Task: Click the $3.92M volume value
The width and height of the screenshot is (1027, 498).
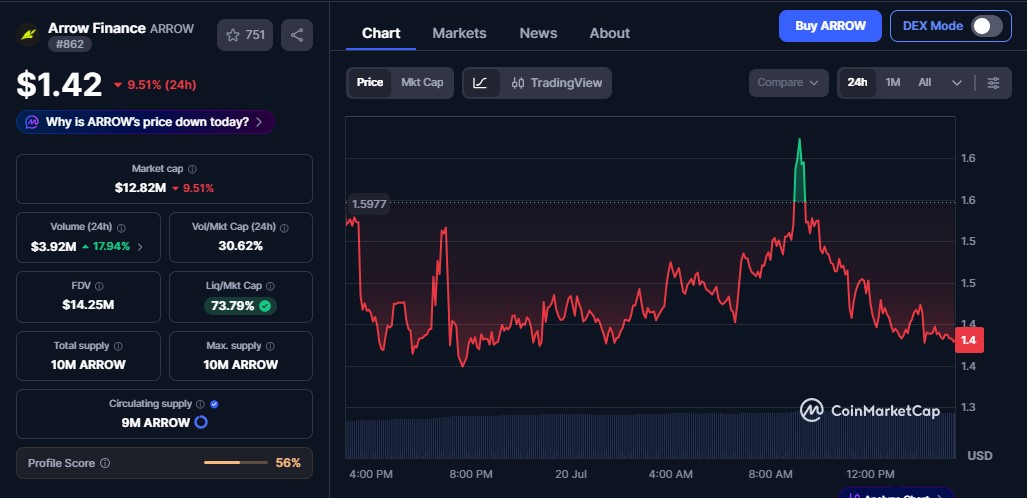Action: tap(54, 247)
